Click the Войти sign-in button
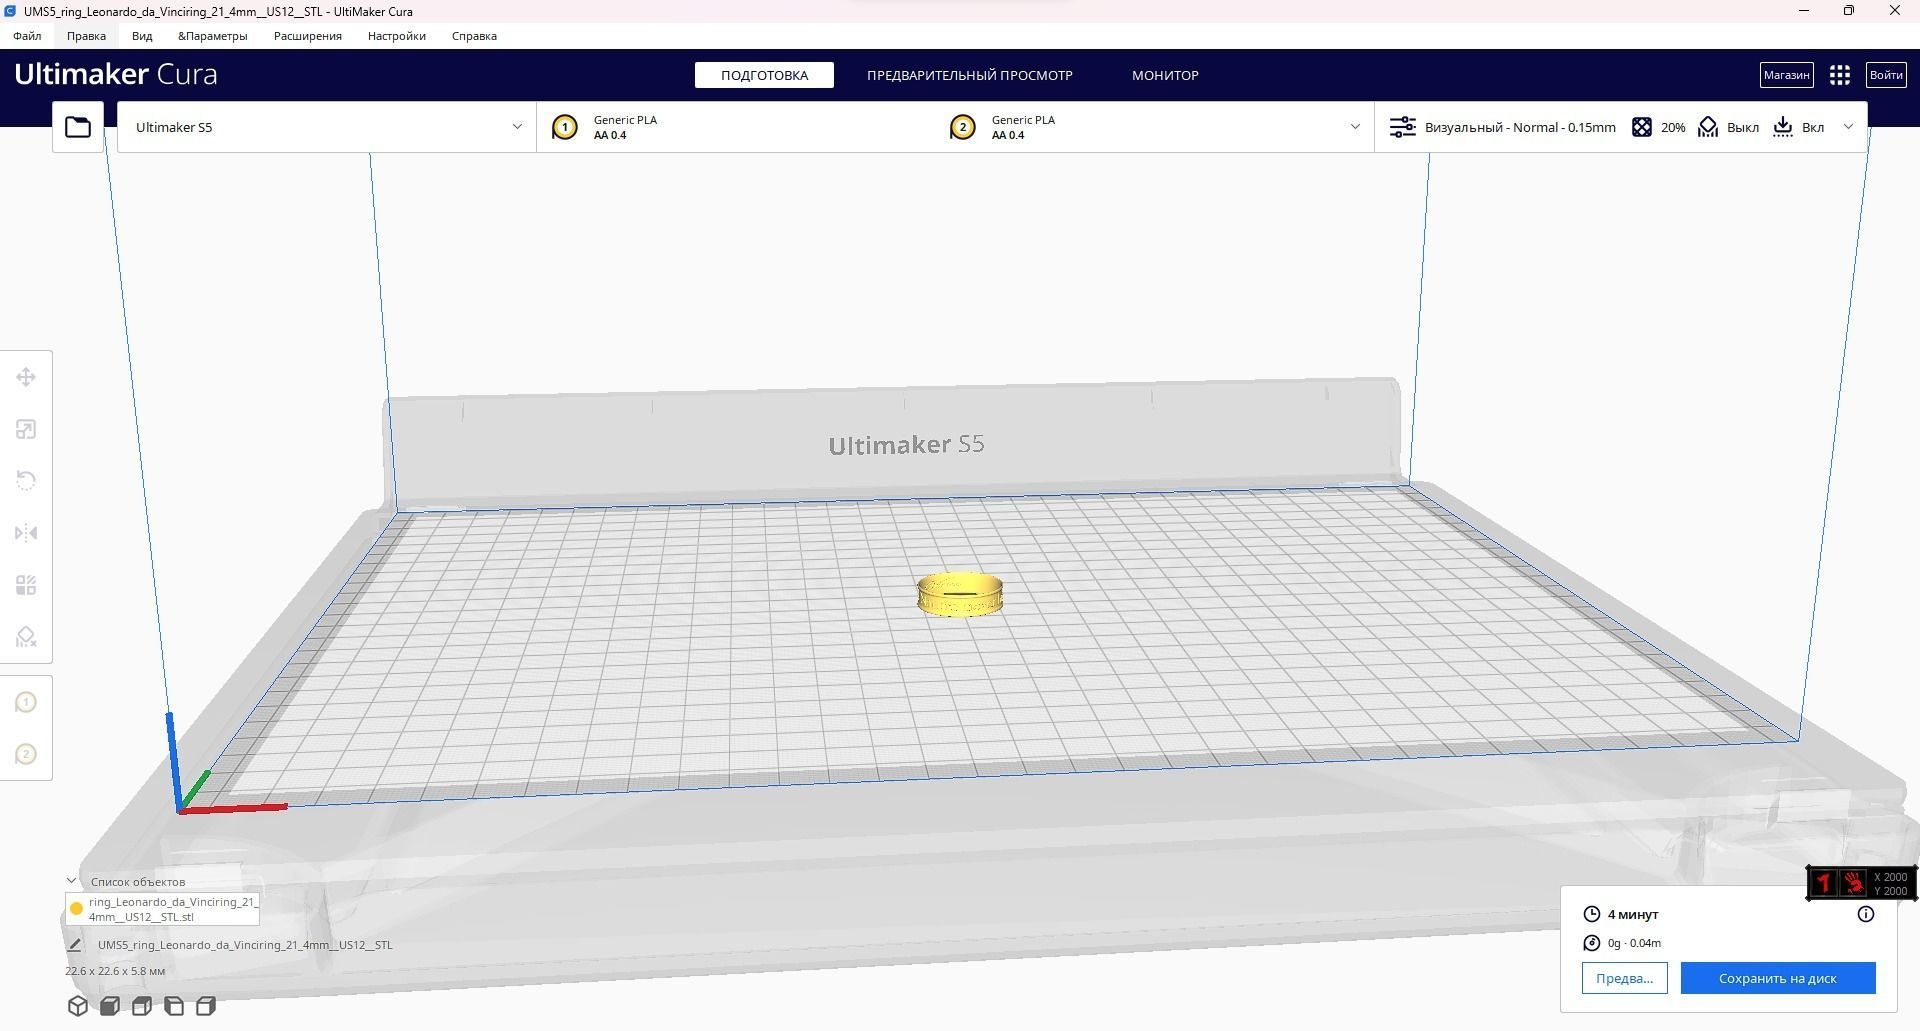 click(1886, 75)
